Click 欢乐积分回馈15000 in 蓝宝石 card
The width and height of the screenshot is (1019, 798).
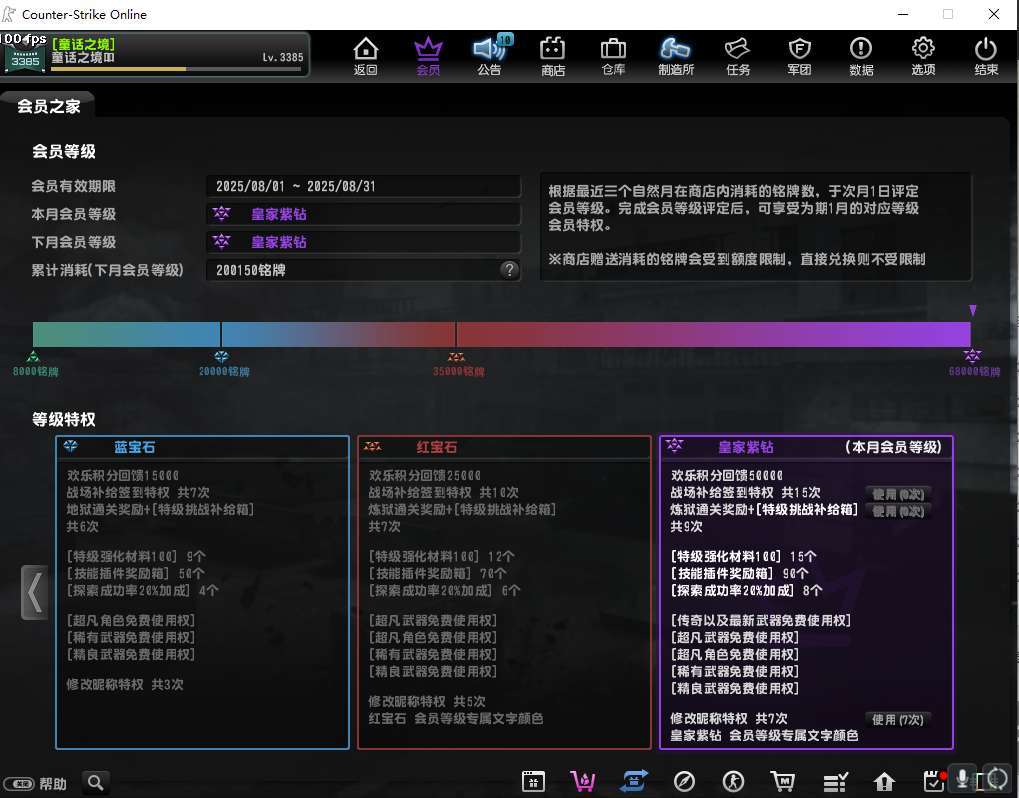pyautogui.click(x=122, y=476)
